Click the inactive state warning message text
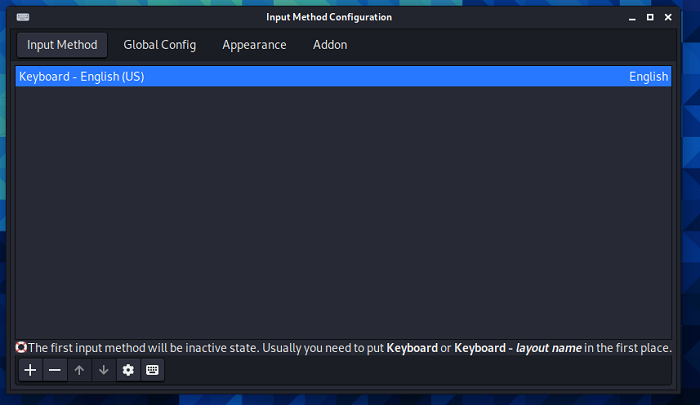700x405 pixels. pyautogui.click(x=350, y=348)
